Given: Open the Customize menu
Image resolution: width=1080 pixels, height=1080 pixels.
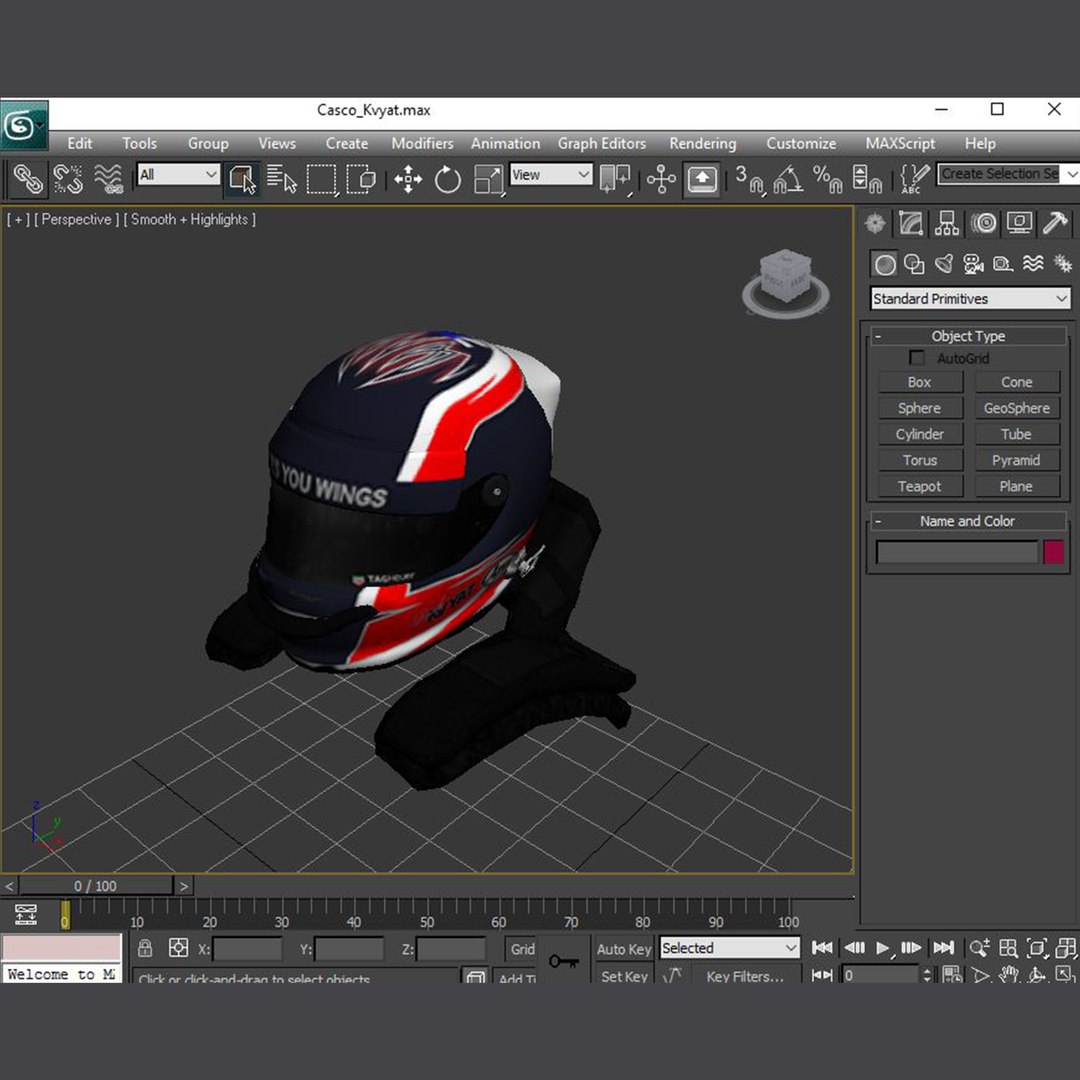Looking at the screenshot, I should (801, 143).
